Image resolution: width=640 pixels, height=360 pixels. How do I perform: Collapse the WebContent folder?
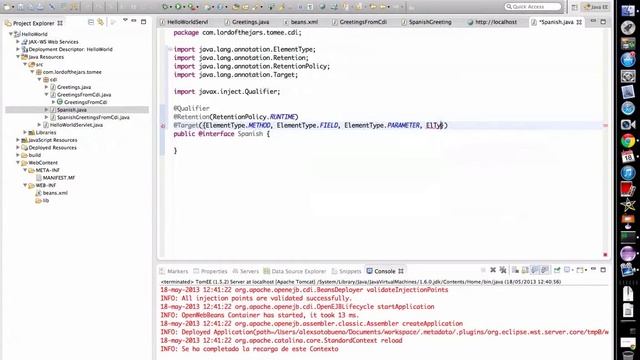click(18, 163)
